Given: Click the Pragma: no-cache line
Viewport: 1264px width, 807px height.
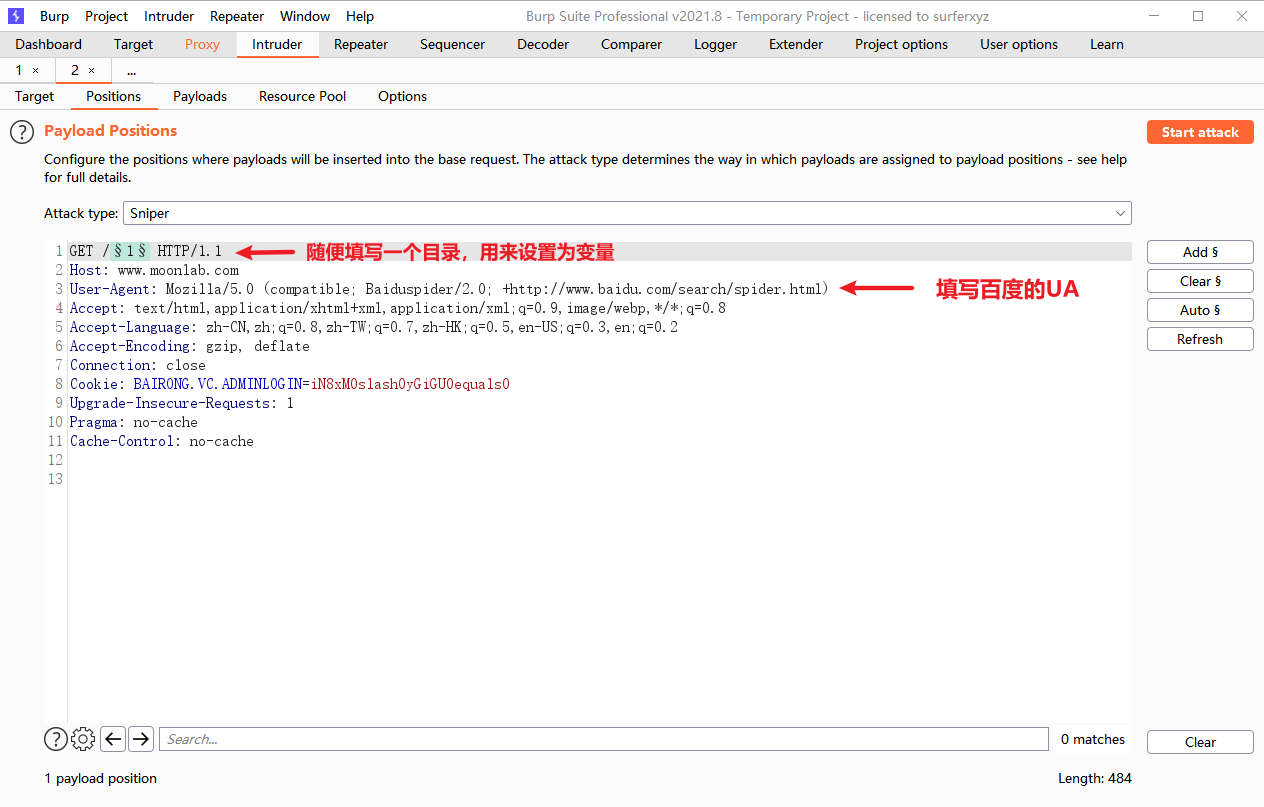Looking at the screenshot, I should [x=134, y=422].
